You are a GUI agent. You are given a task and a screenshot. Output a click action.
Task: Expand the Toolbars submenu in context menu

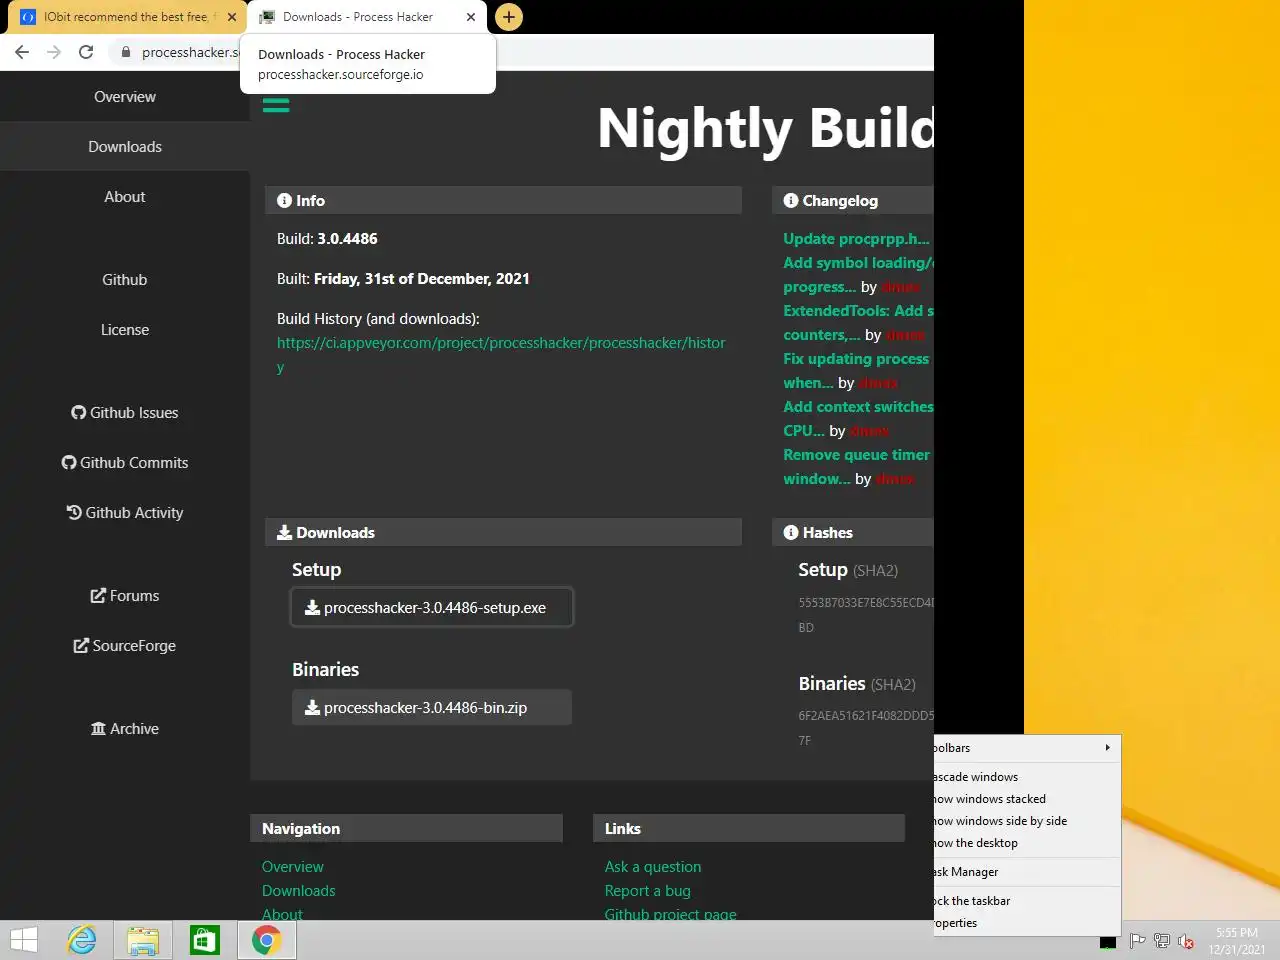[1027, 748]
